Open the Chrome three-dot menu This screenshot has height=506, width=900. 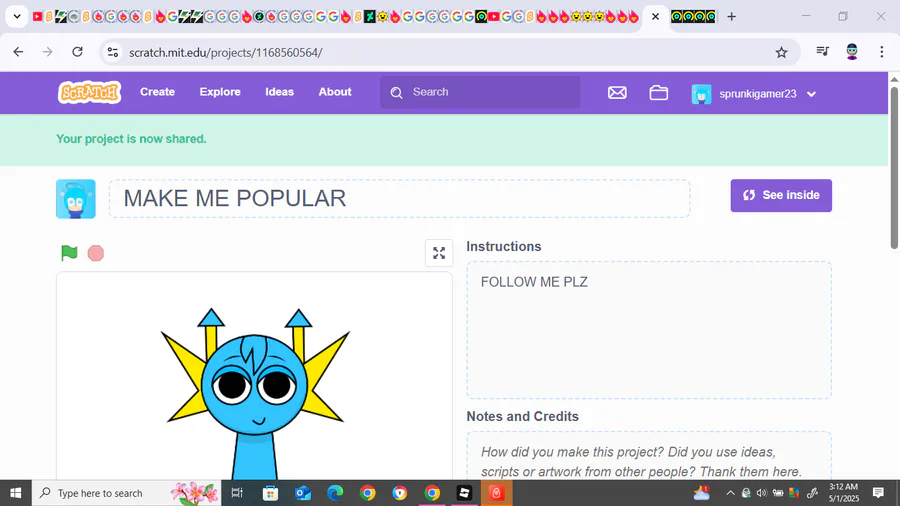pyautogui.click(x=882, y=52)
